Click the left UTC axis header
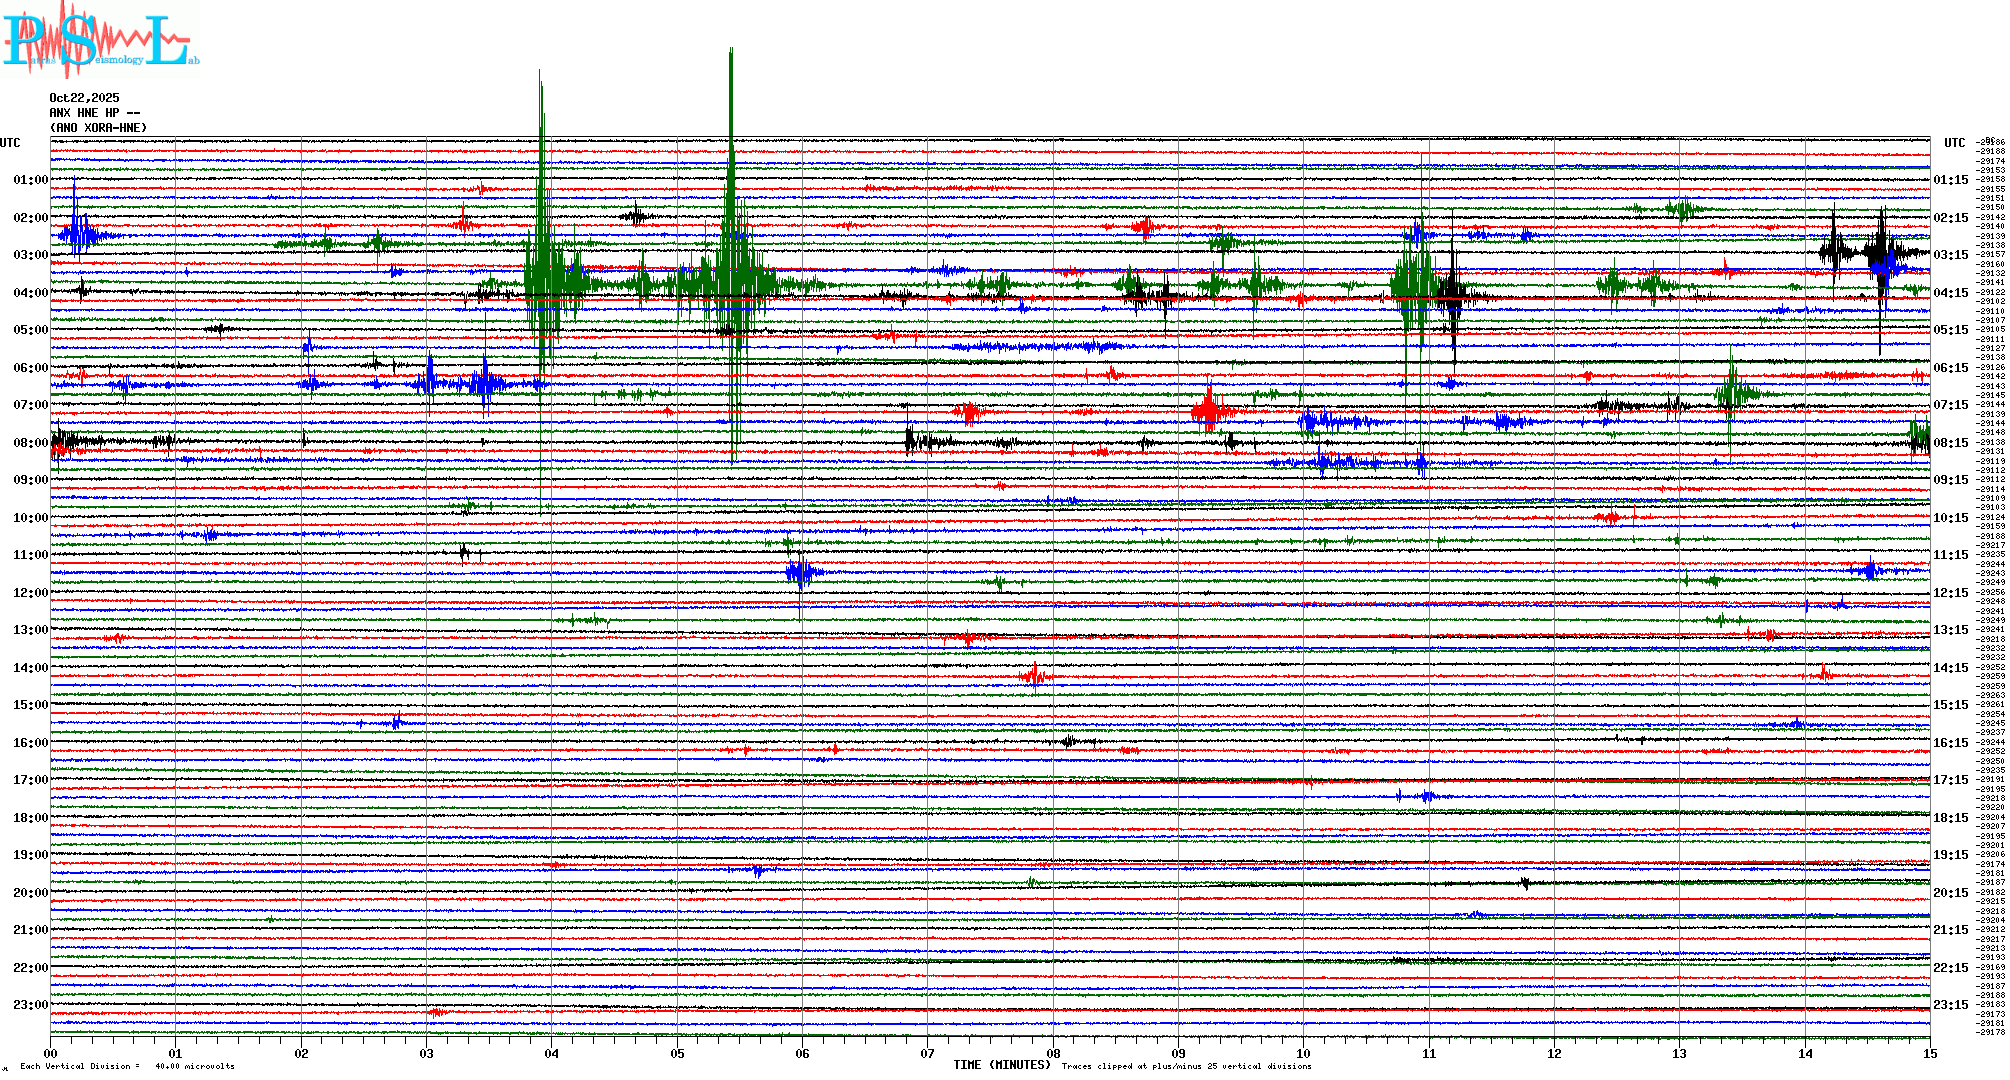The width and height of the screenshot is (2010, 1080). click(x=10, y=143)
